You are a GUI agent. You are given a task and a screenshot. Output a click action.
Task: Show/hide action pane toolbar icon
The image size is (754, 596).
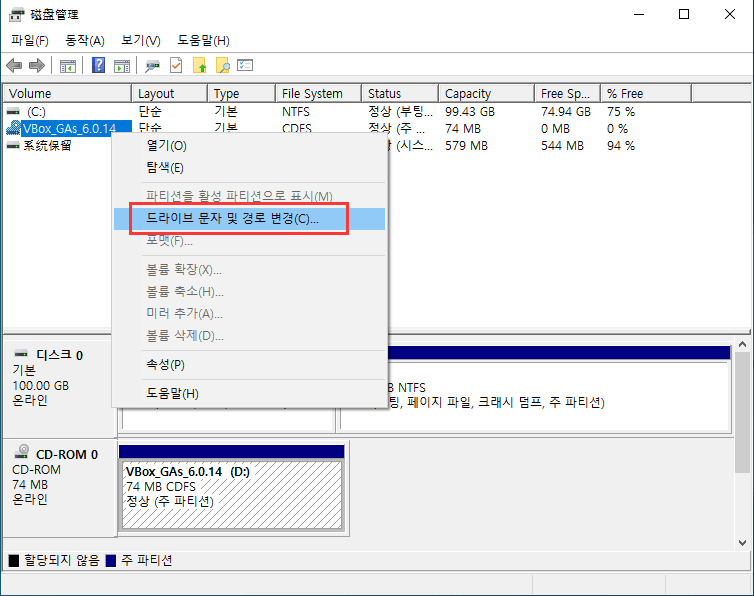(122, 65)
